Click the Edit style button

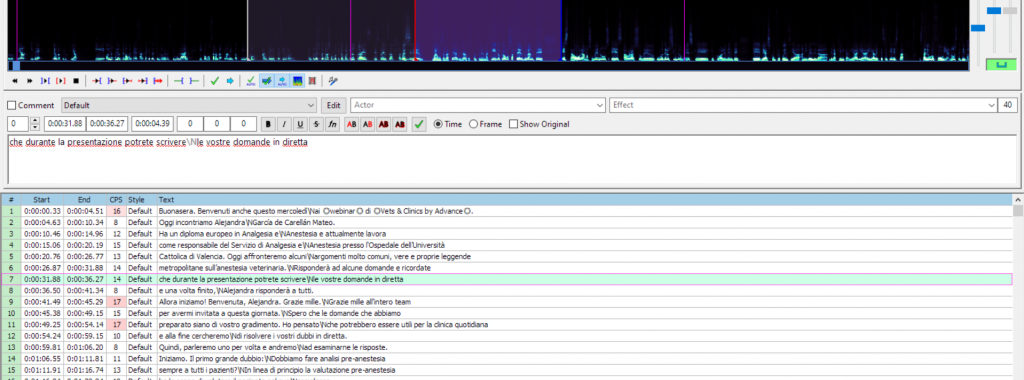tap(334, 105)
